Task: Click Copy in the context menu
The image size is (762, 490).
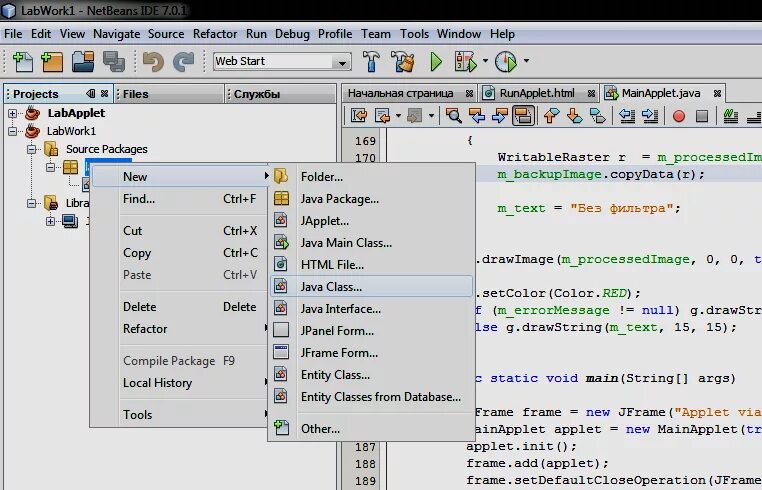Action: 180,253
